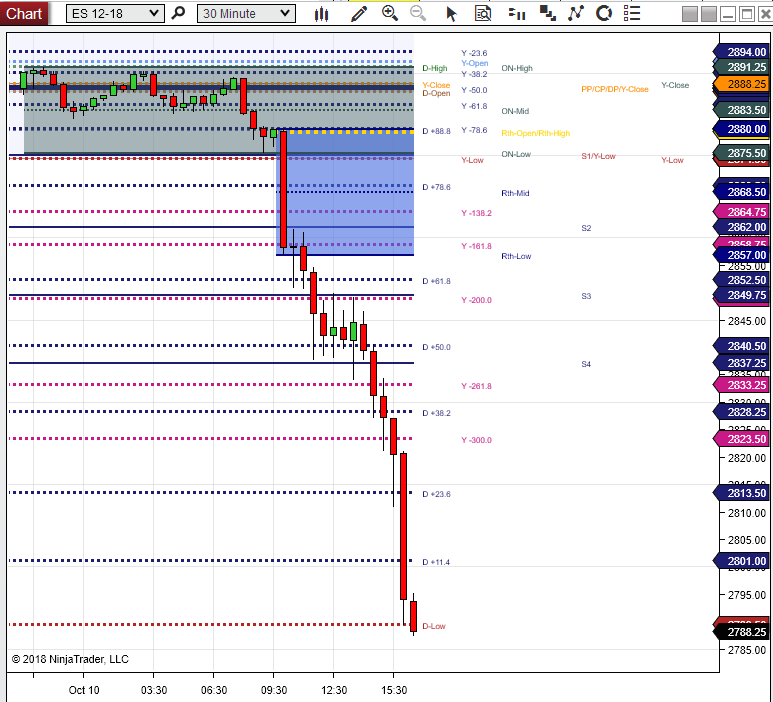The height and width of the screenshot is (702, 773).
Task: Maximize the chart window
Action: pos(747,14)
